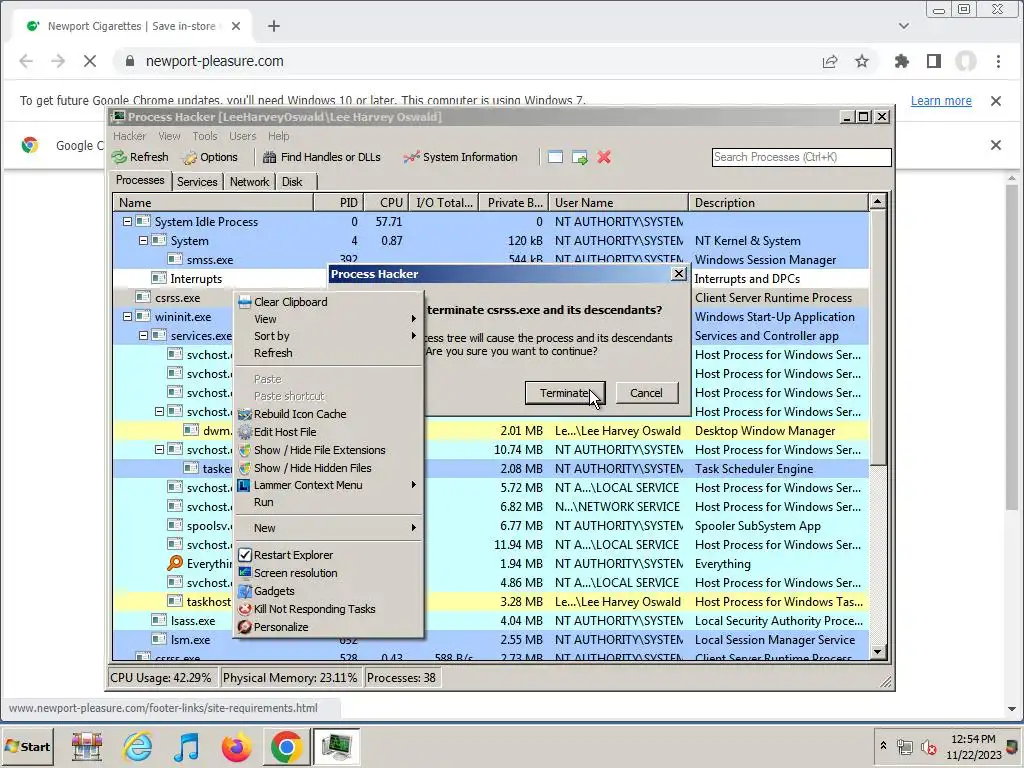
Task: Open the Learn more link in Chrome
Action: [941, 101]
